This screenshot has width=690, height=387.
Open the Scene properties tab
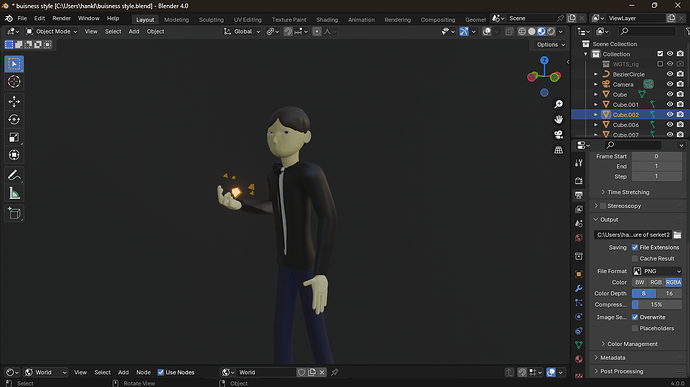[x=579, y=224]
